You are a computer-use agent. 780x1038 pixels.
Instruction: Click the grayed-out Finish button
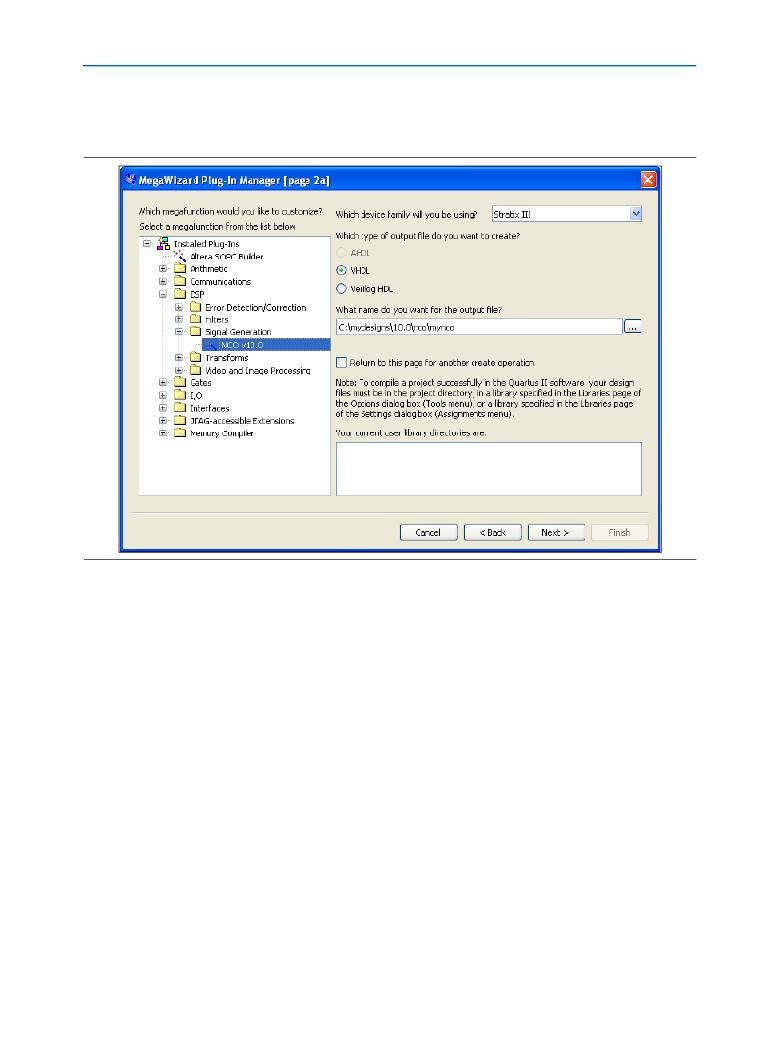point(619,532)
